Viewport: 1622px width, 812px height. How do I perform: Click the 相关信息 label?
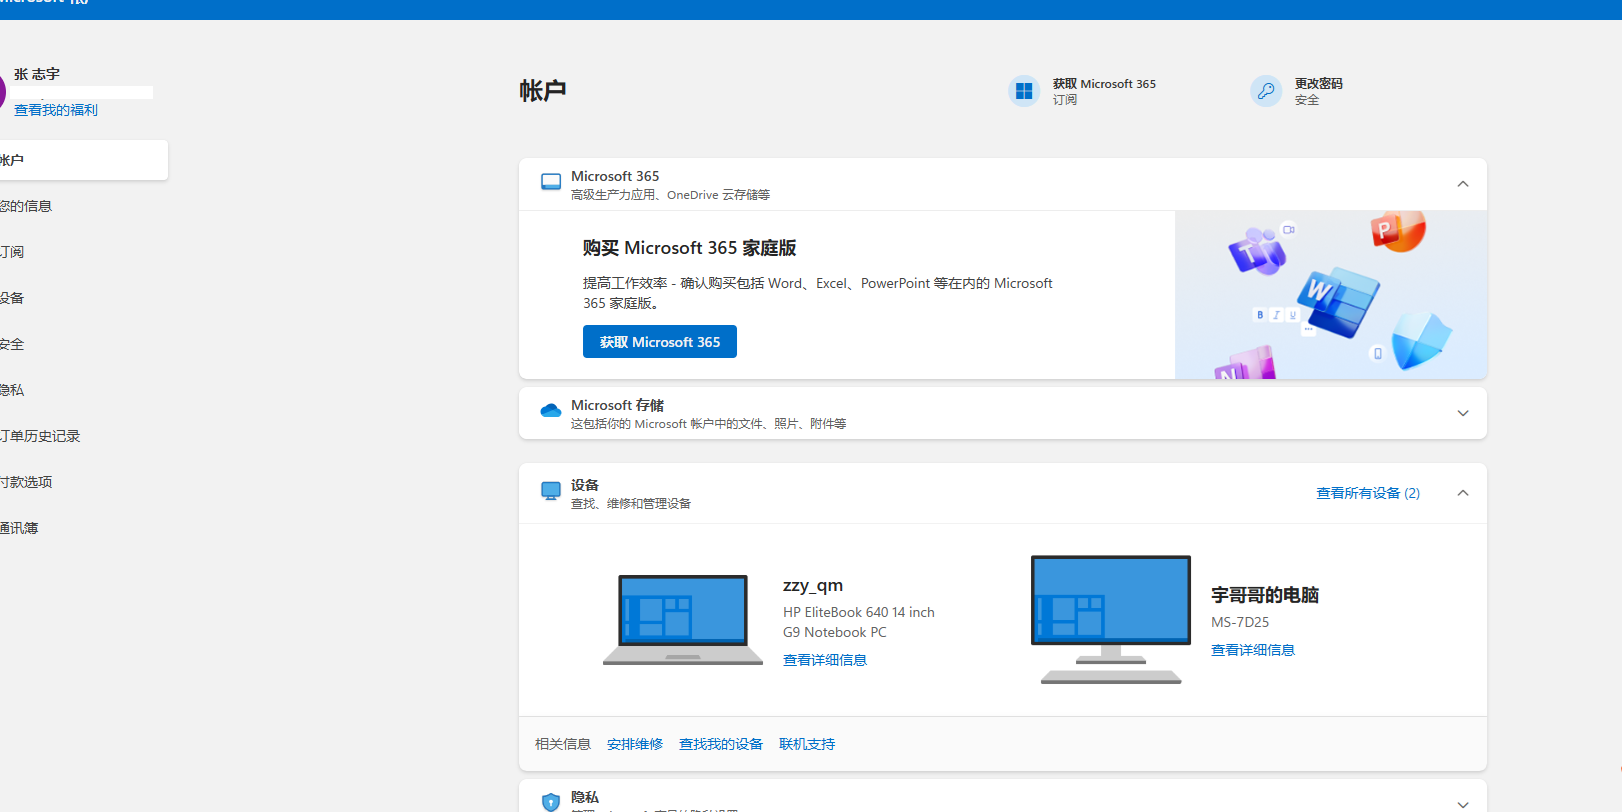[x=563, y=744]
